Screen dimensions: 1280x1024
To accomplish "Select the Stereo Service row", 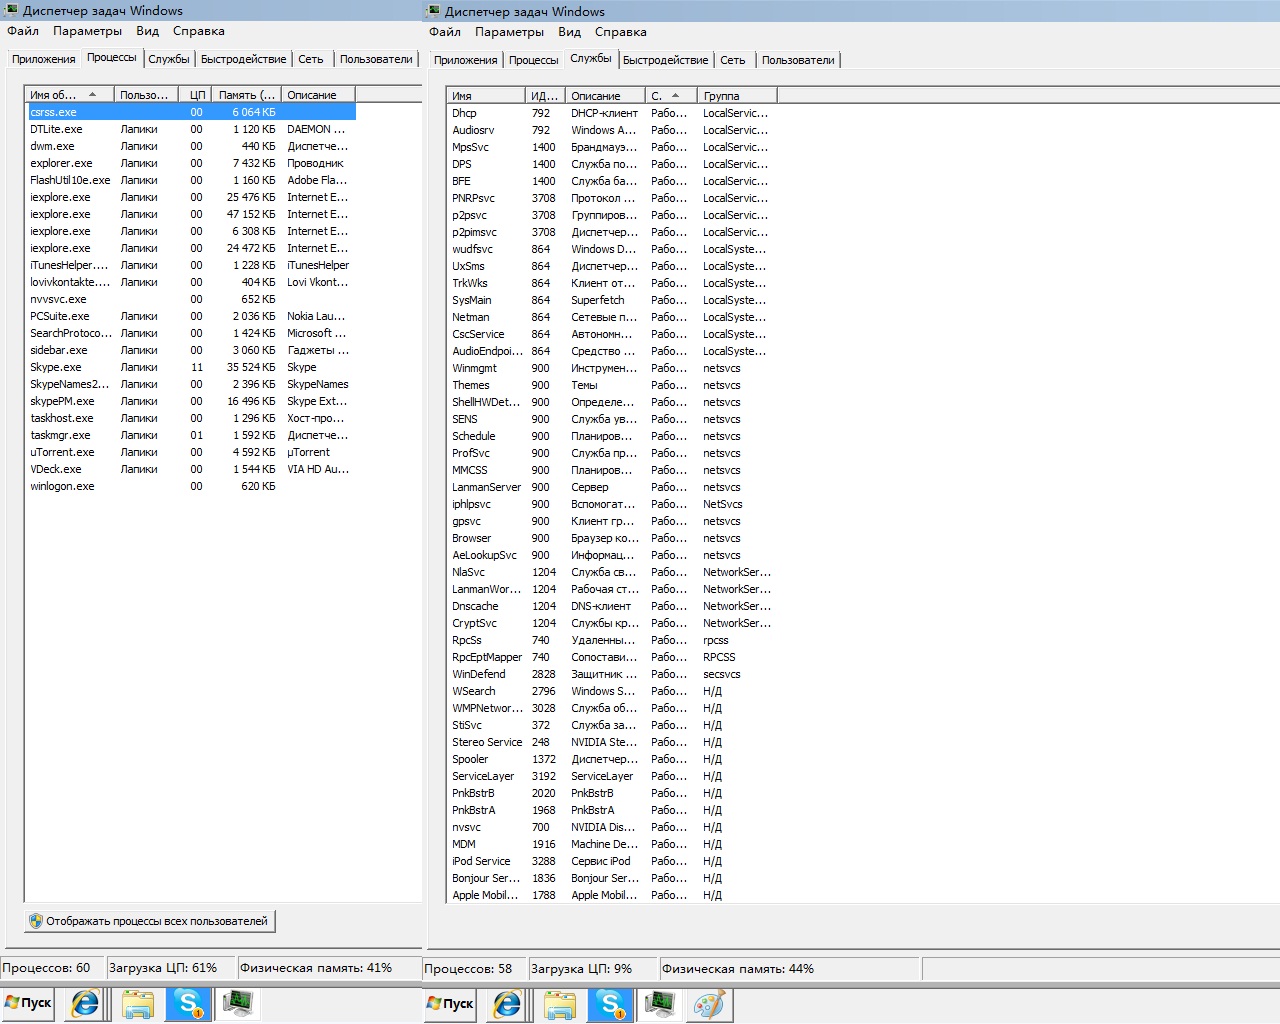I will (612, 742).
